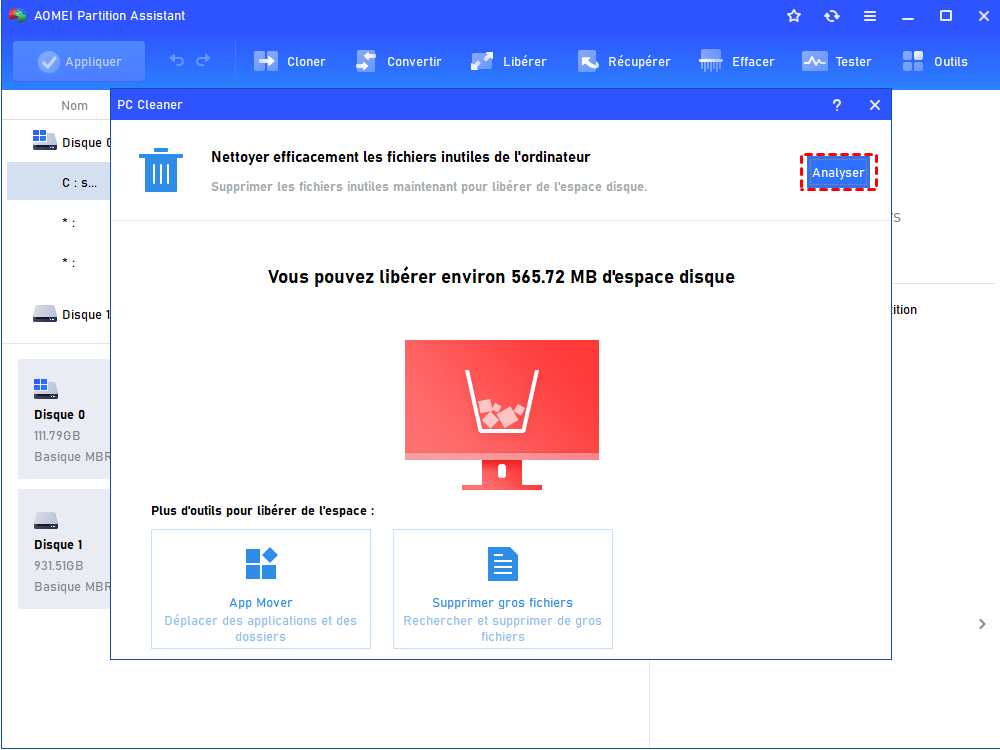Open the hamburger menu in title bar
This screenshot has width=1000, height=750.
click(870, 16)
